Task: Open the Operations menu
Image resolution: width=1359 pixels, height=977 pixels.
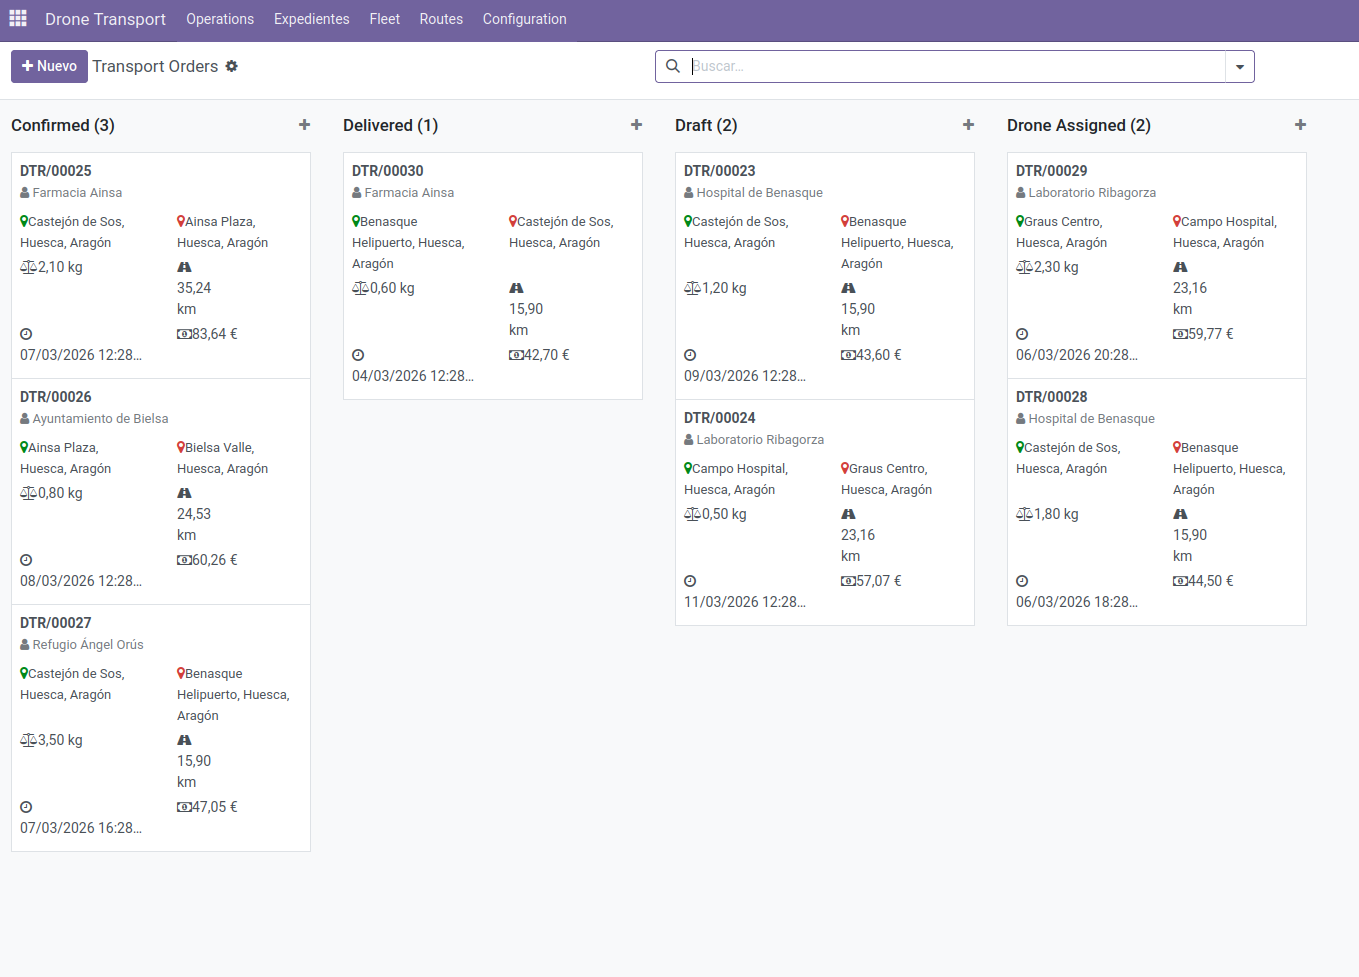Action: pos(220,18)
